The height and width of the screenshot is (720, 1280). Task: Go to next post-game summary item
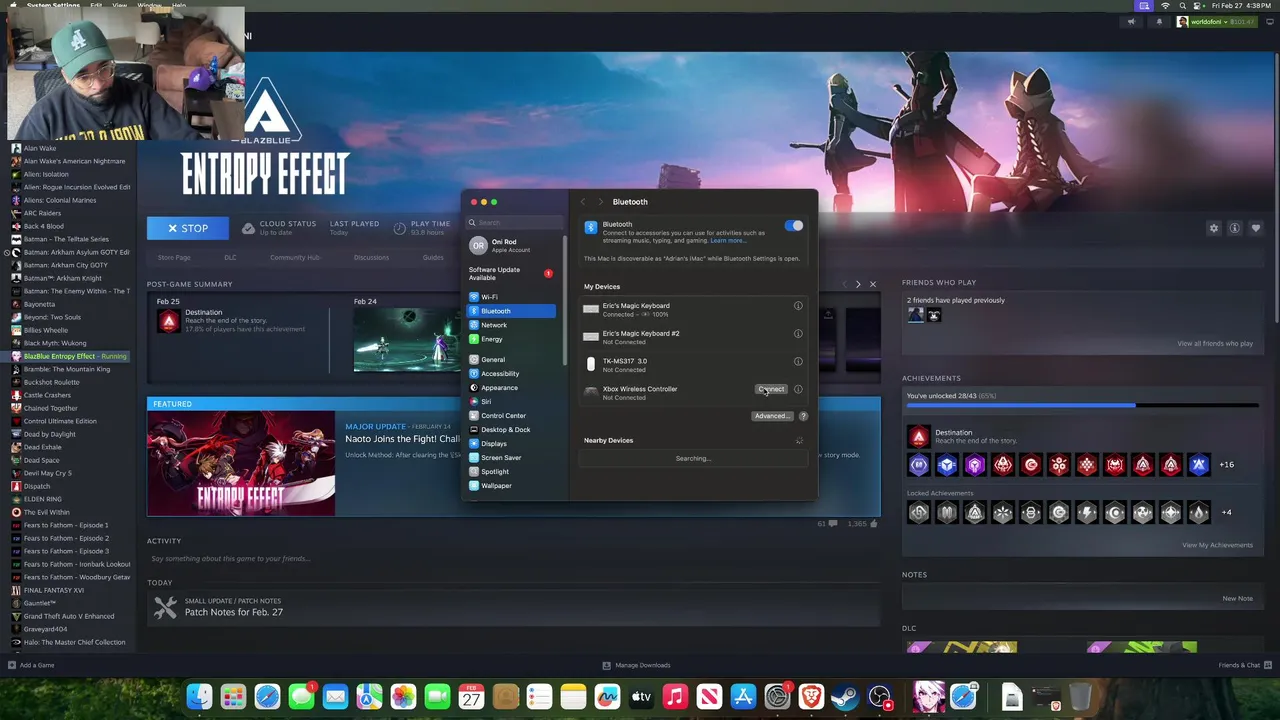[x=857, y=284]
